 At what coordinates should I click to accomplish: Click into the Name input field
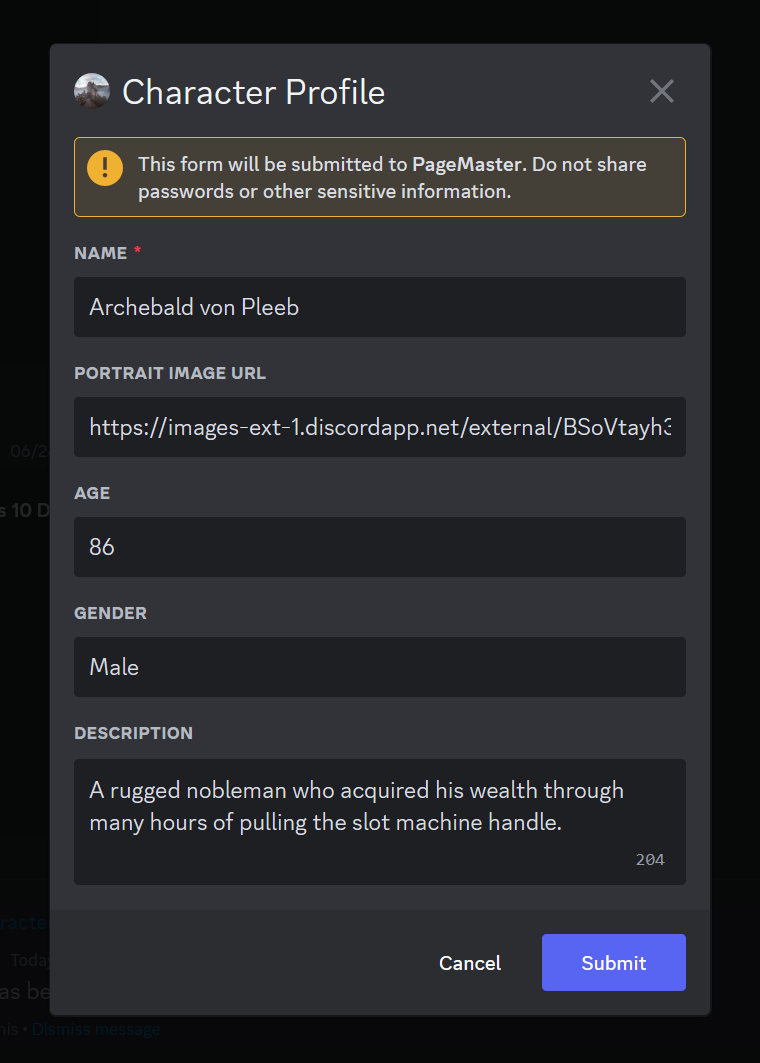pyautogui.click(x=379, y=307)
